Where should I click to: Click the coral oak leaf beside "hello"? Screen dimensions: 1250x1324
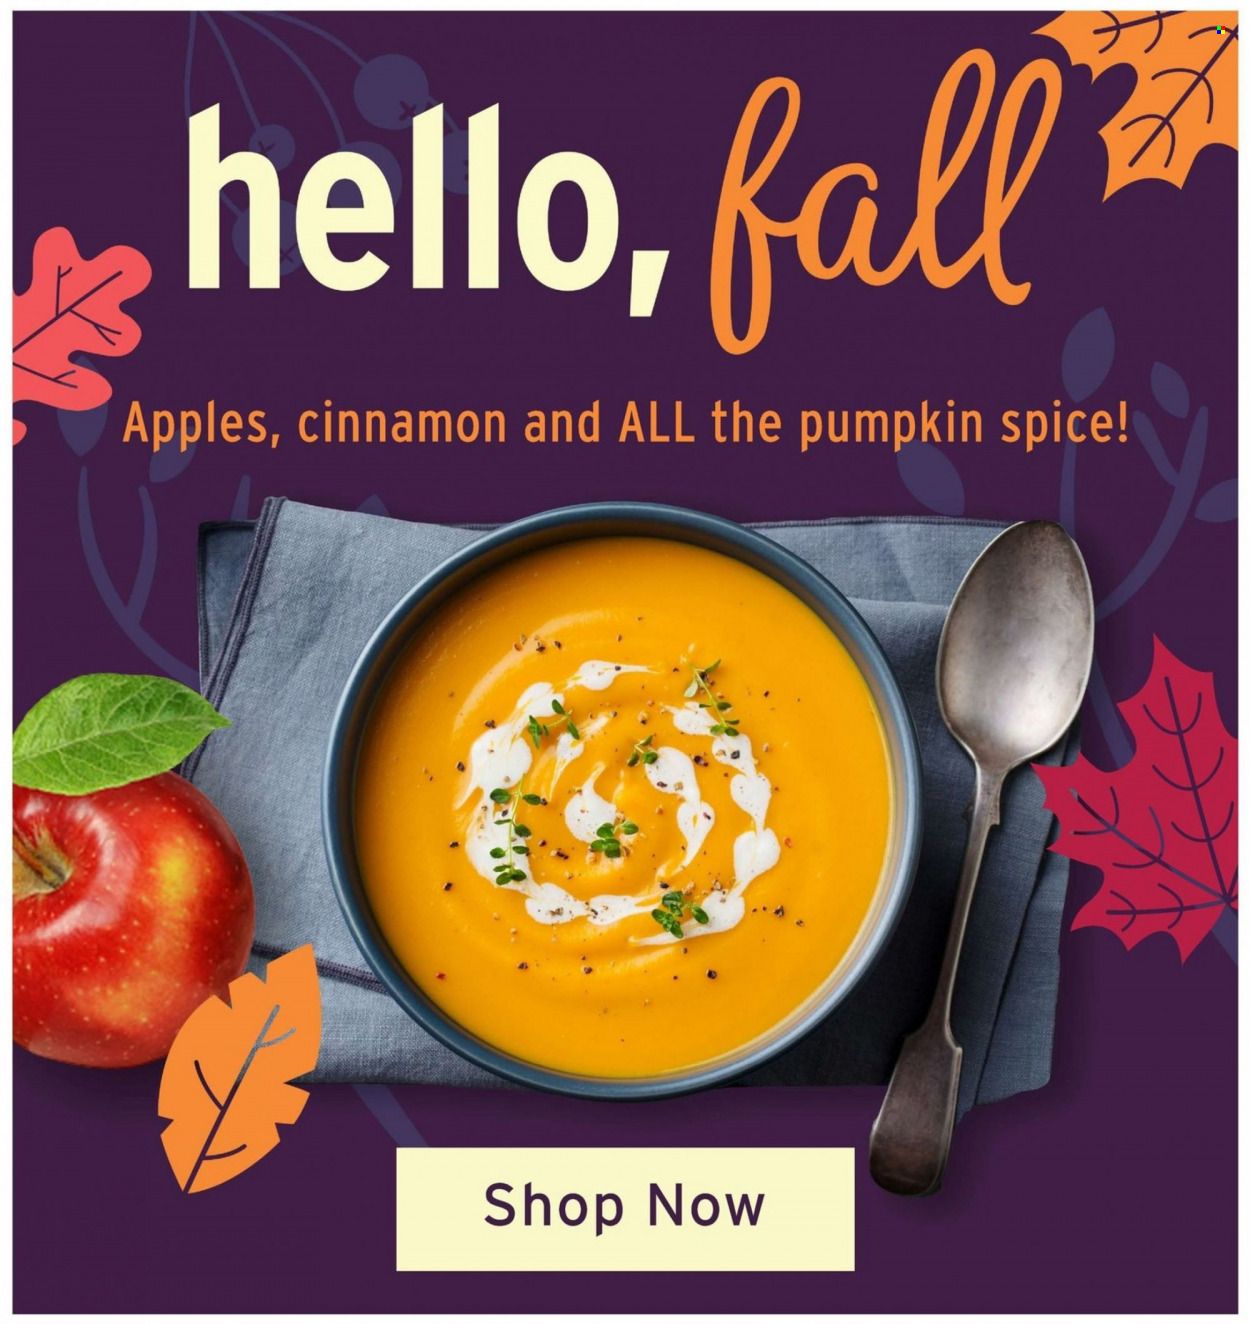click(77, 322)
